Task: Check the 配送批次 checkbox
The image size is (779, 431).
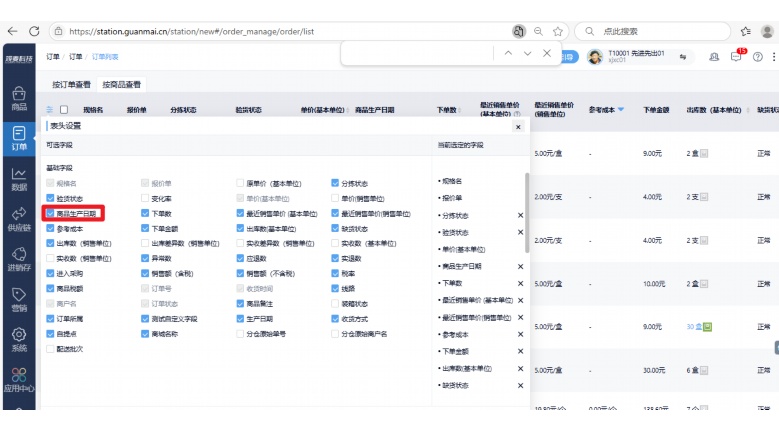Action: click(50, 349)
